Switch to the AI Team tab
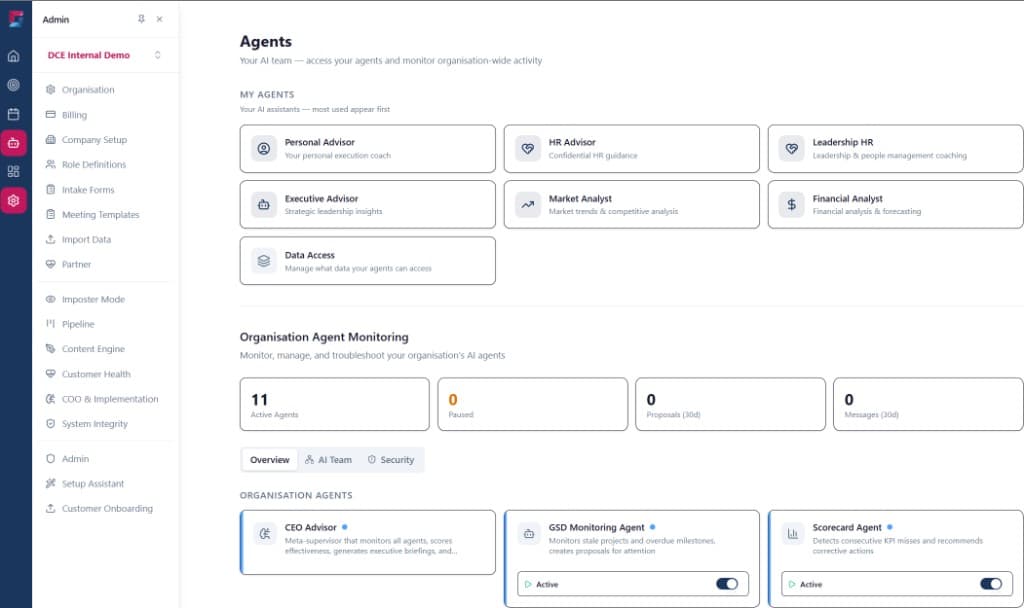 pyautogui.click(x=328, y=460)
